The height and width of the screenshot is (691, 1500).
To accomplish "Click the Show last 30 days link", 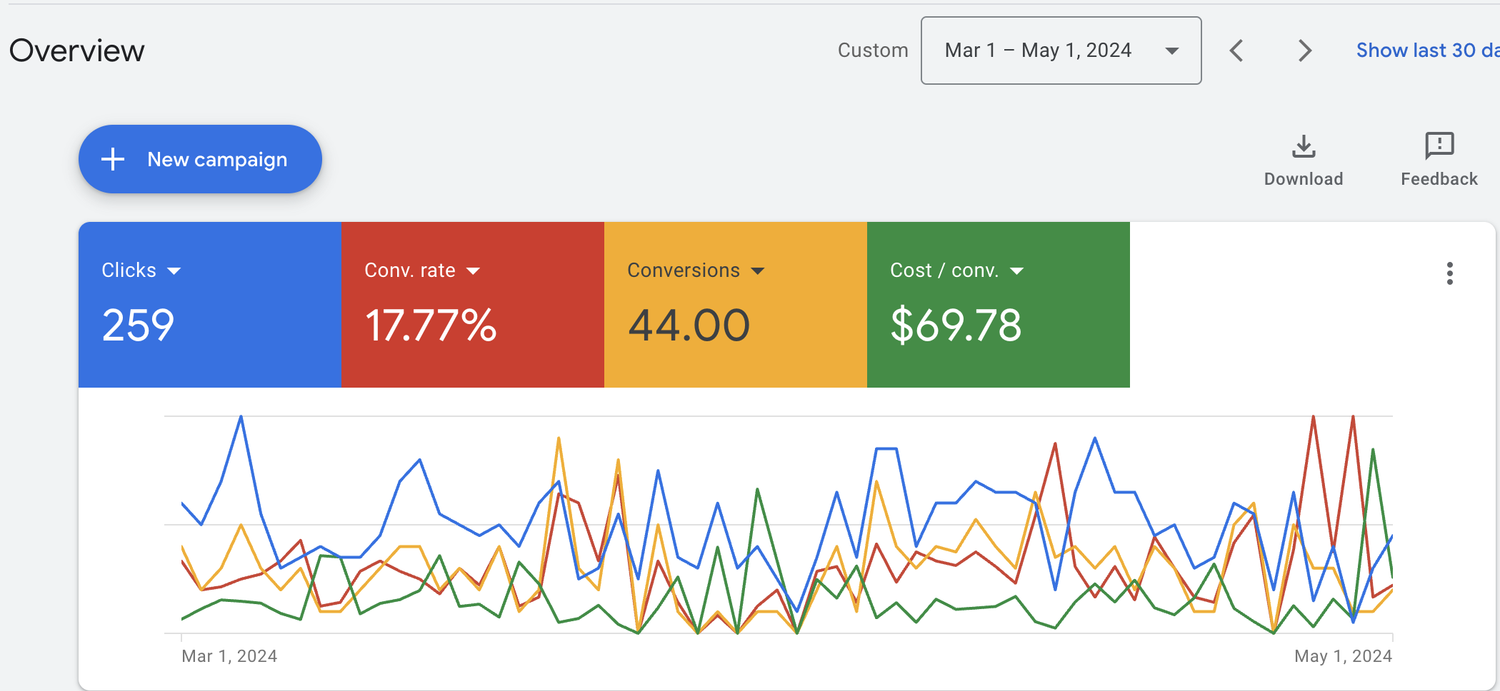I will 1428,50.
